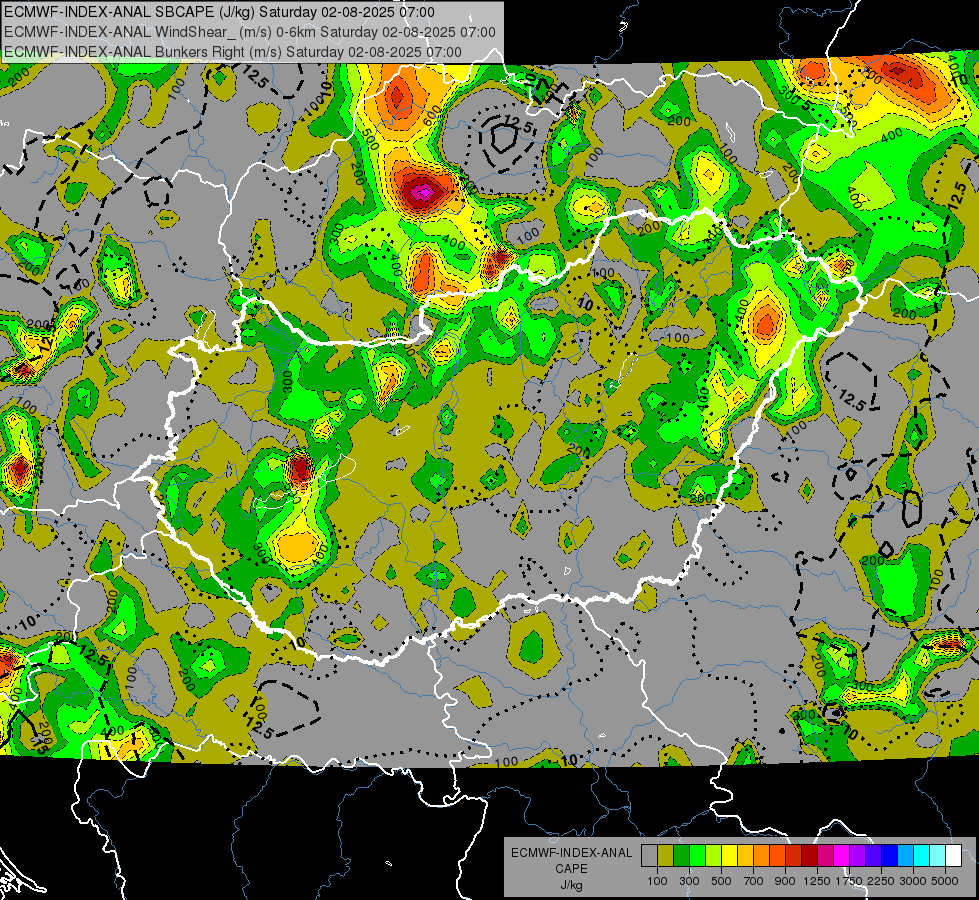The height and width of the screenshot is (900, 979).
Task: Click the 1250 legend scale value
Action: (x=817, y=881)
